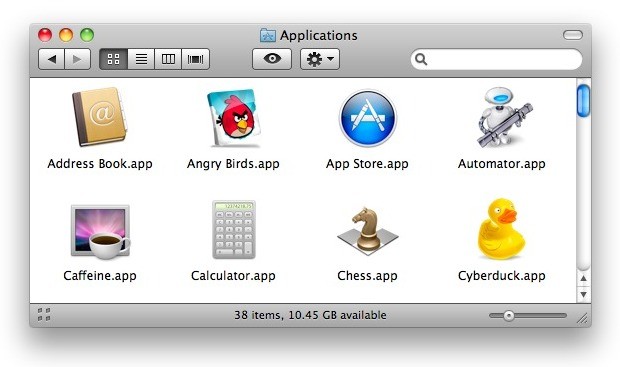The width and height of the screenshot is (620, 367).
Task: Click the 'Cyberduck.app' label
Action: pos(501,276)
